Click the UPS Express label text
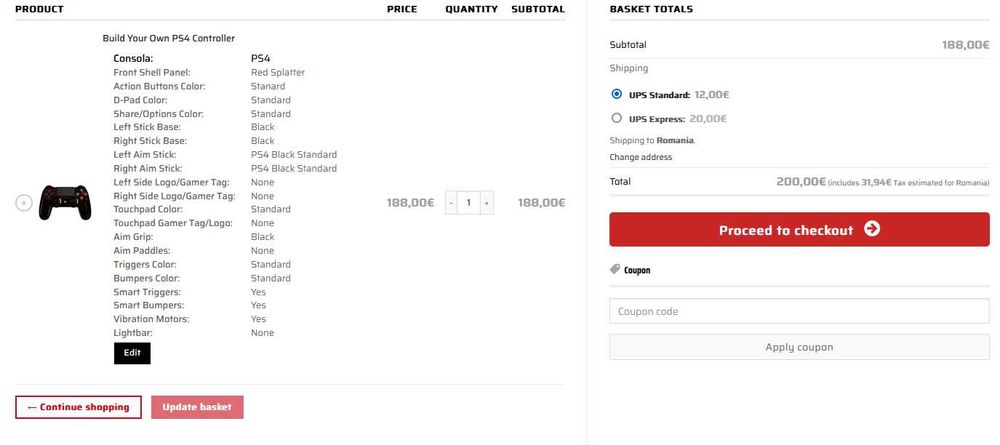The width and height of the screenshot is (1000, 445). click(657, 119)
